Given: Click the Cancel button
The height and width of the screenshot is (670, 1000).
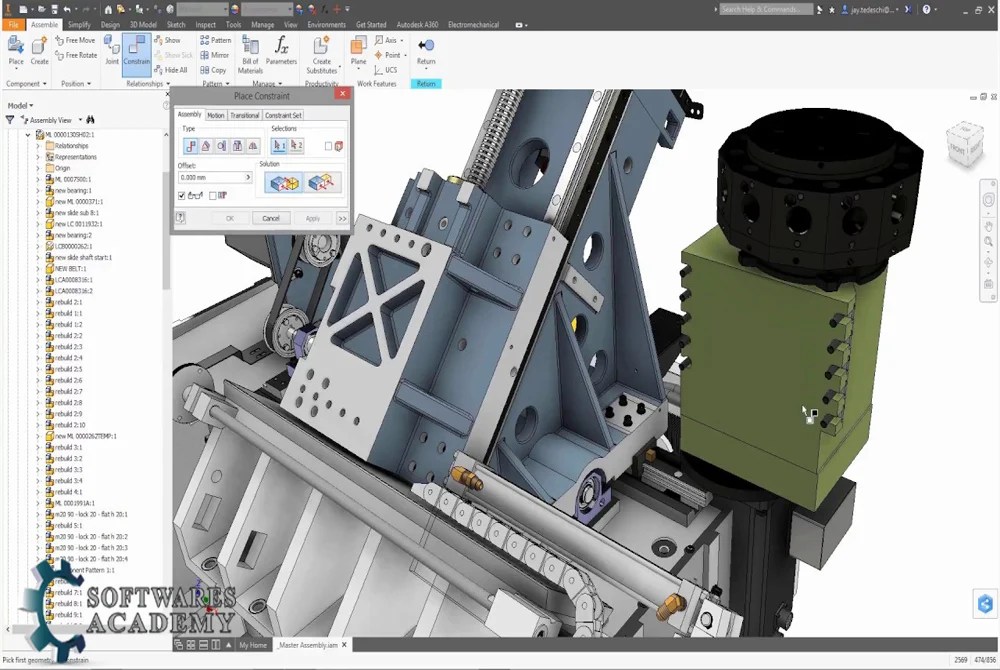Looking at the screenshot, I should pos(270,218).
